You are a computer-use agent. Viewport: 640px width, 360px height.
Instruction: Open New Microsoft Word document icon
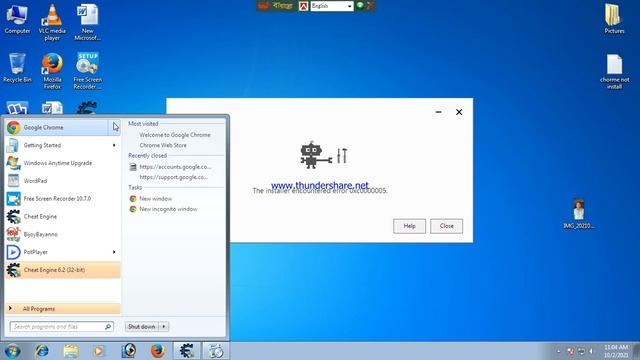tap(87, 22)
